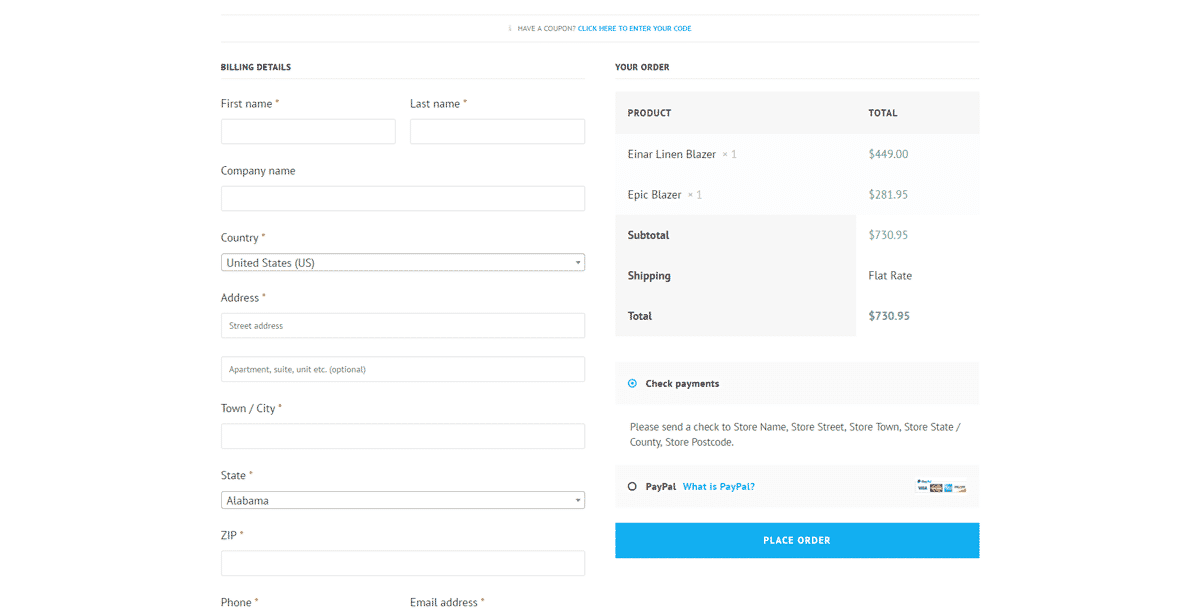Click the State dropdown arrow
The image size is (1200, 616).
tap(577, 500)
